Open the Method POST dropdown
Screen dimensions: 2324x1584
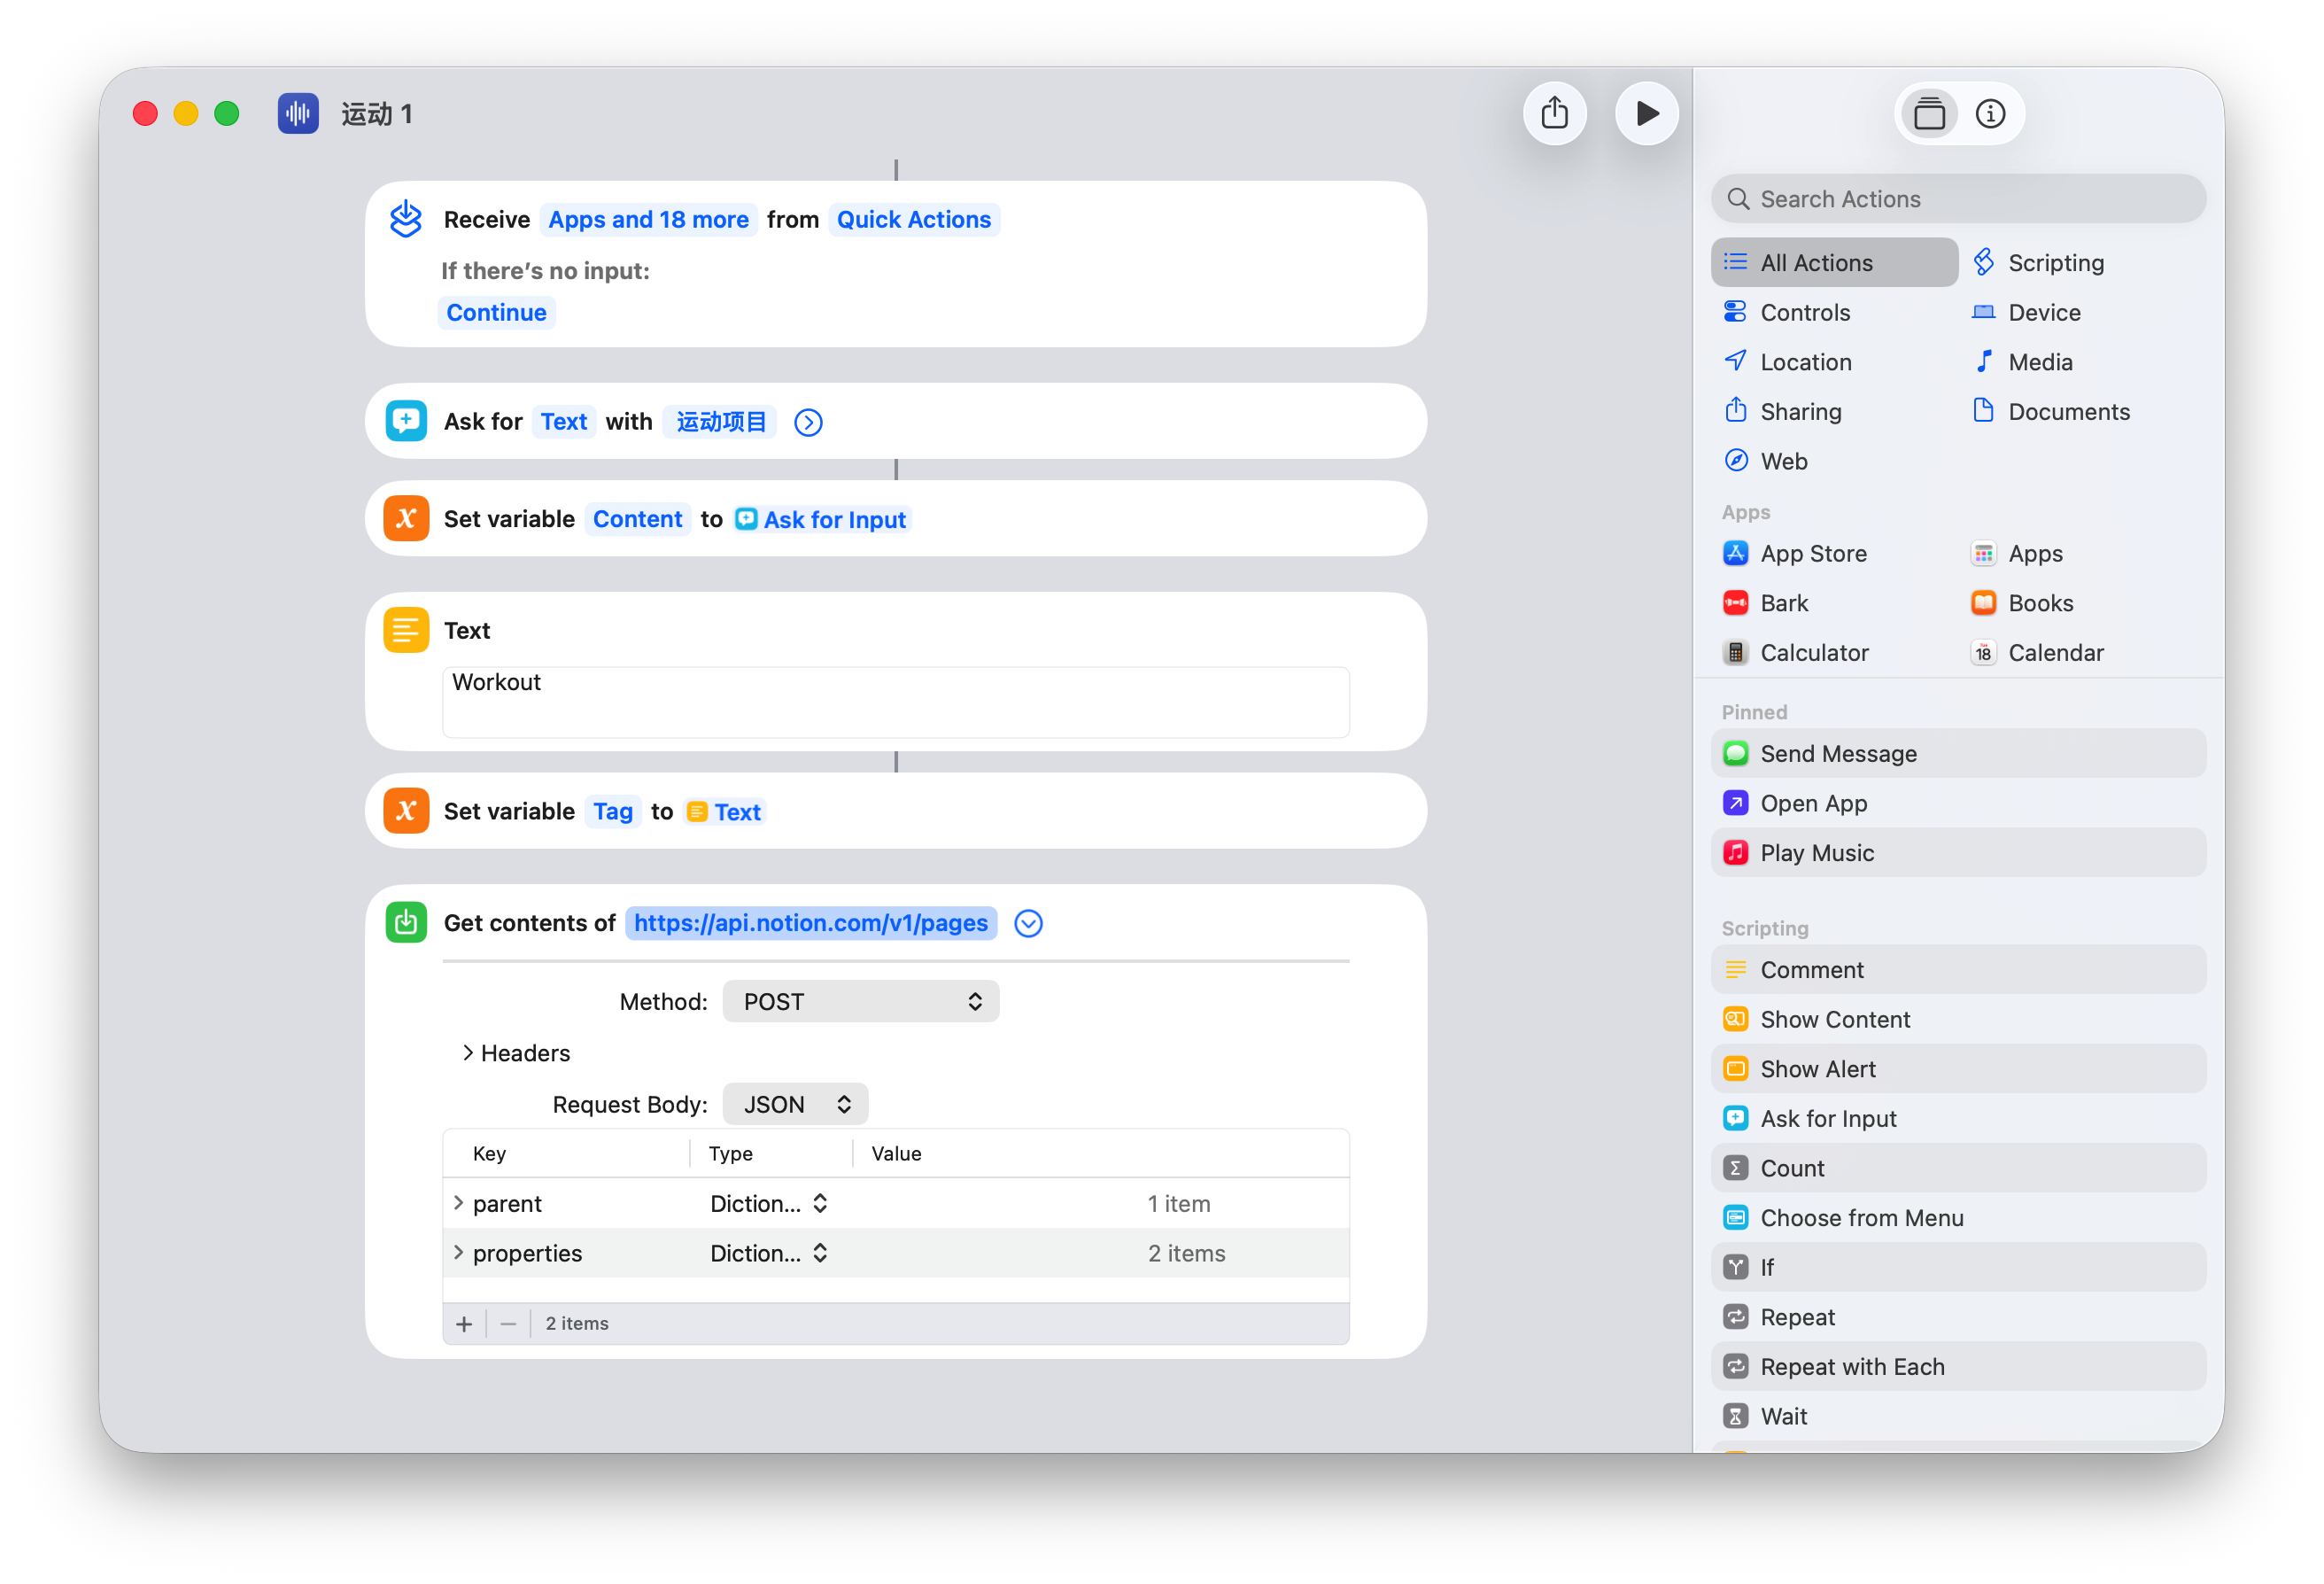860,1001
